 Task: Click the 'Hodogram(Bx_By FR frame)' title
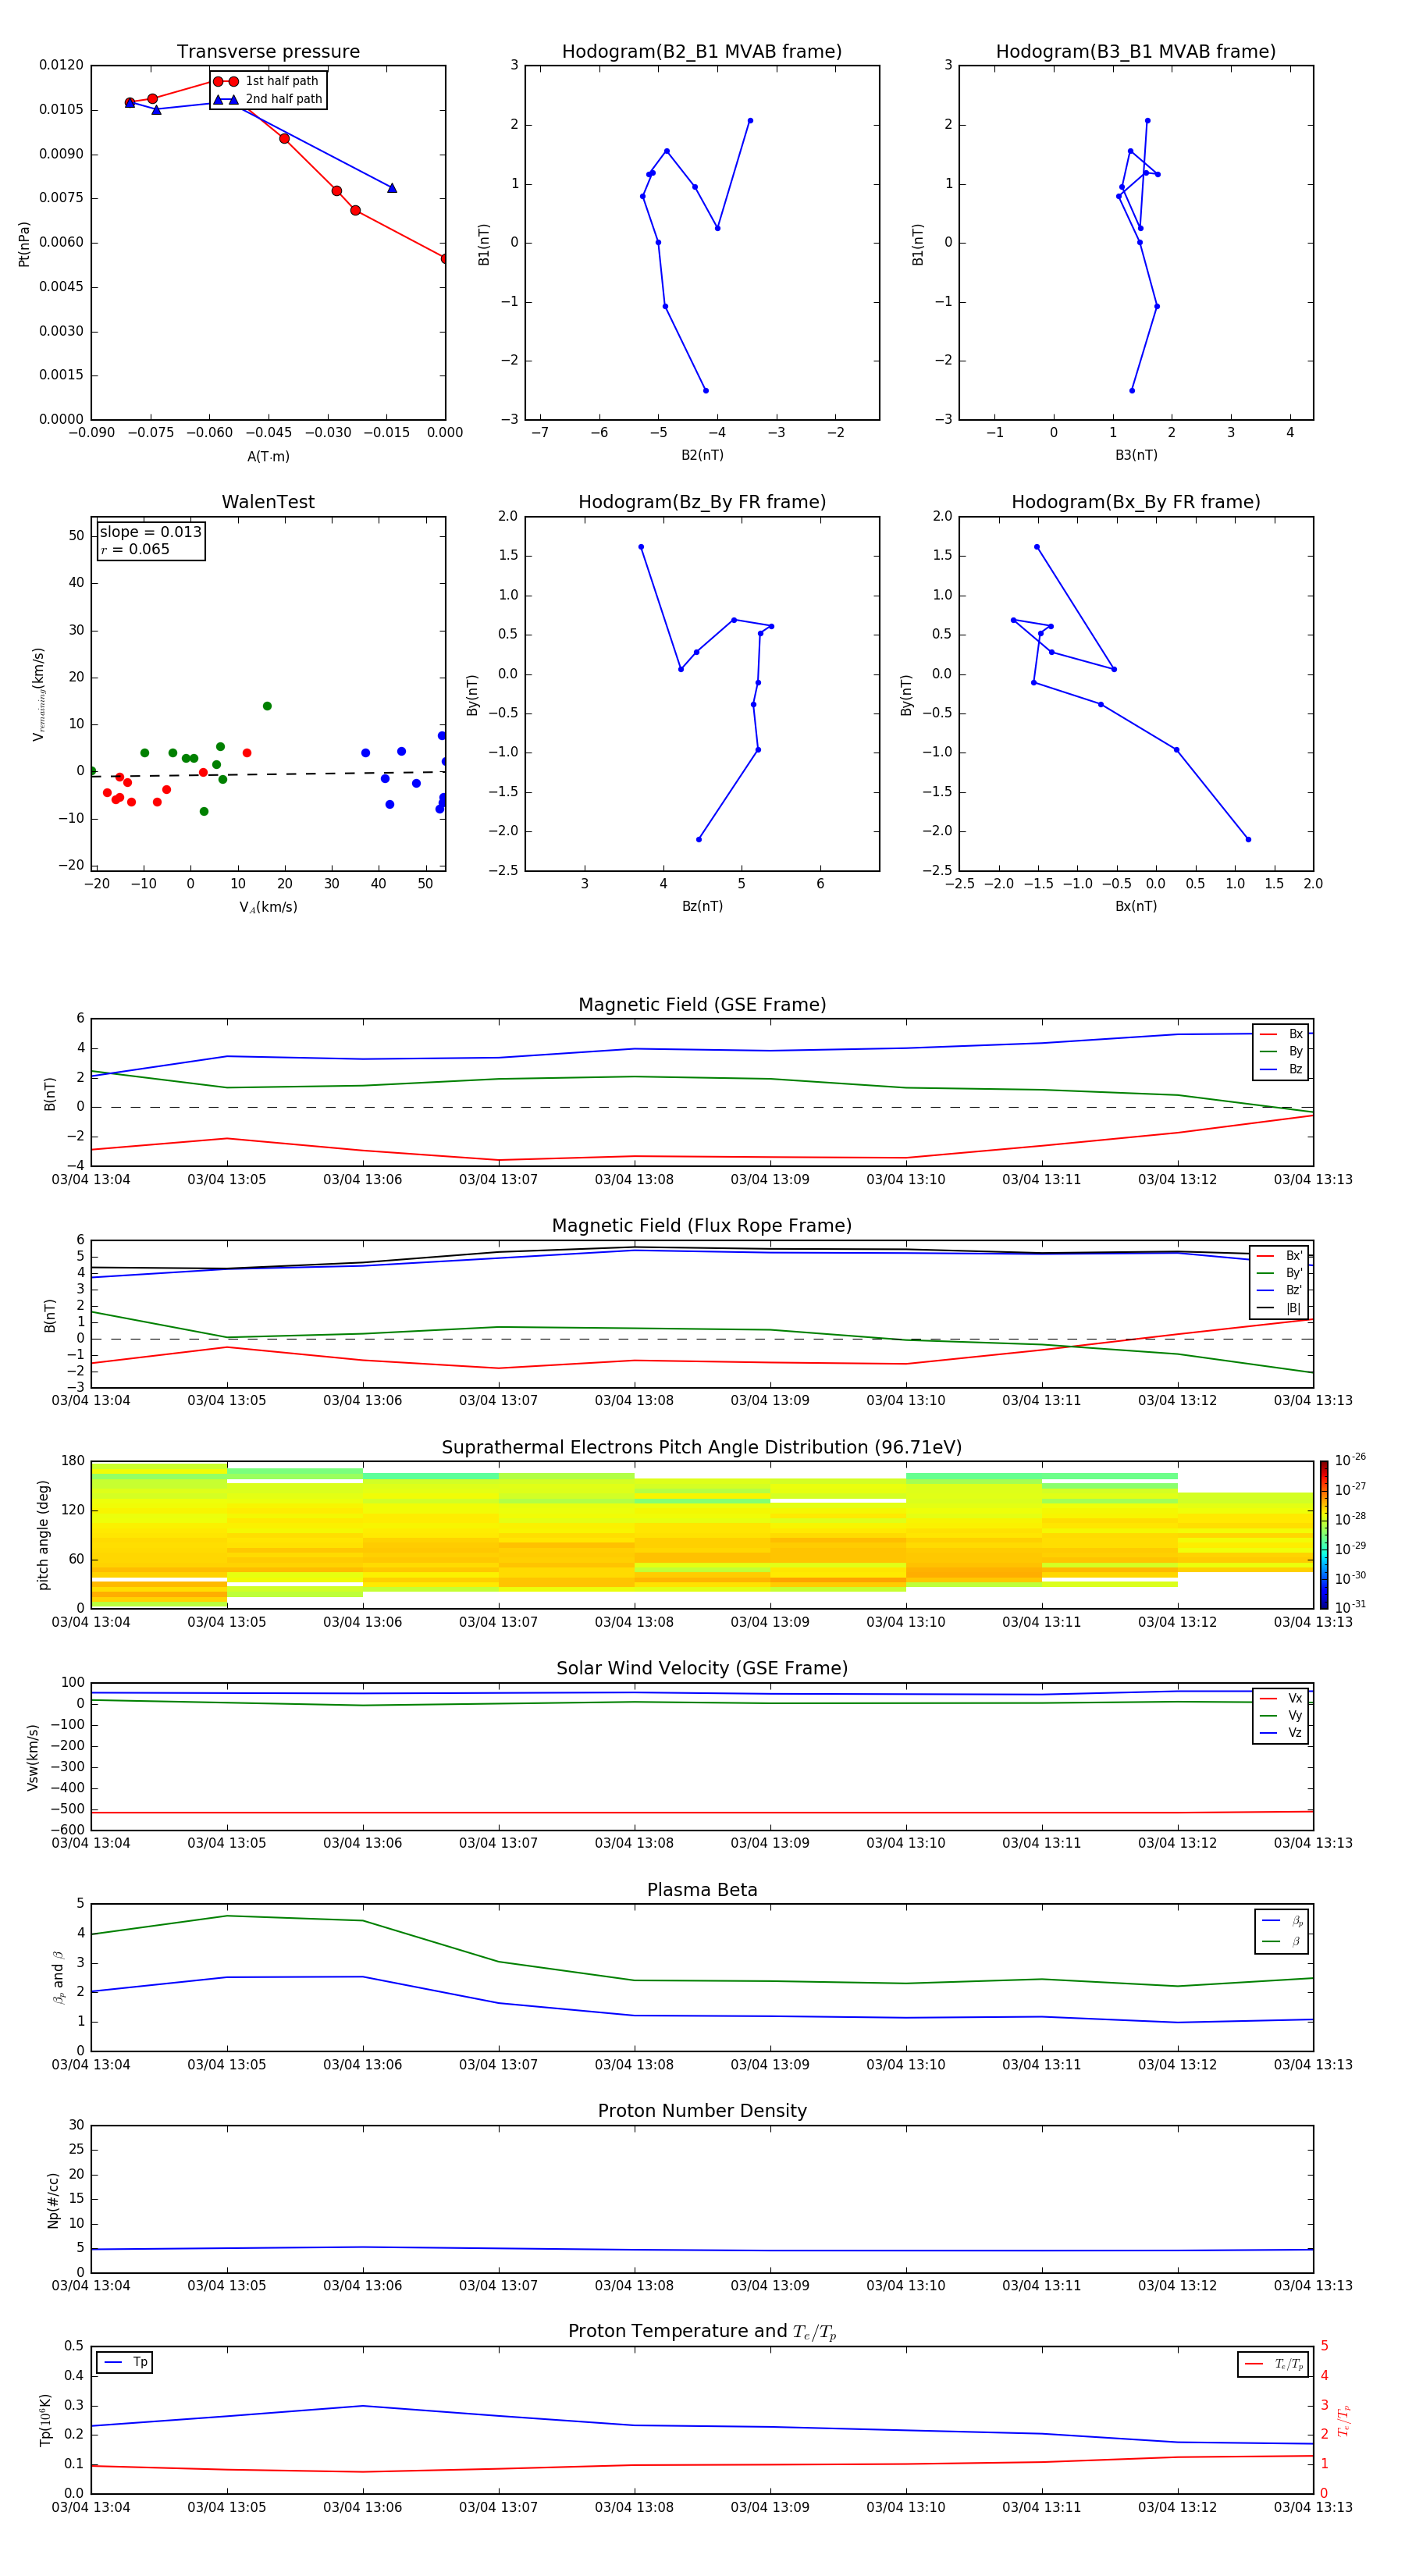click(1136, 502)
